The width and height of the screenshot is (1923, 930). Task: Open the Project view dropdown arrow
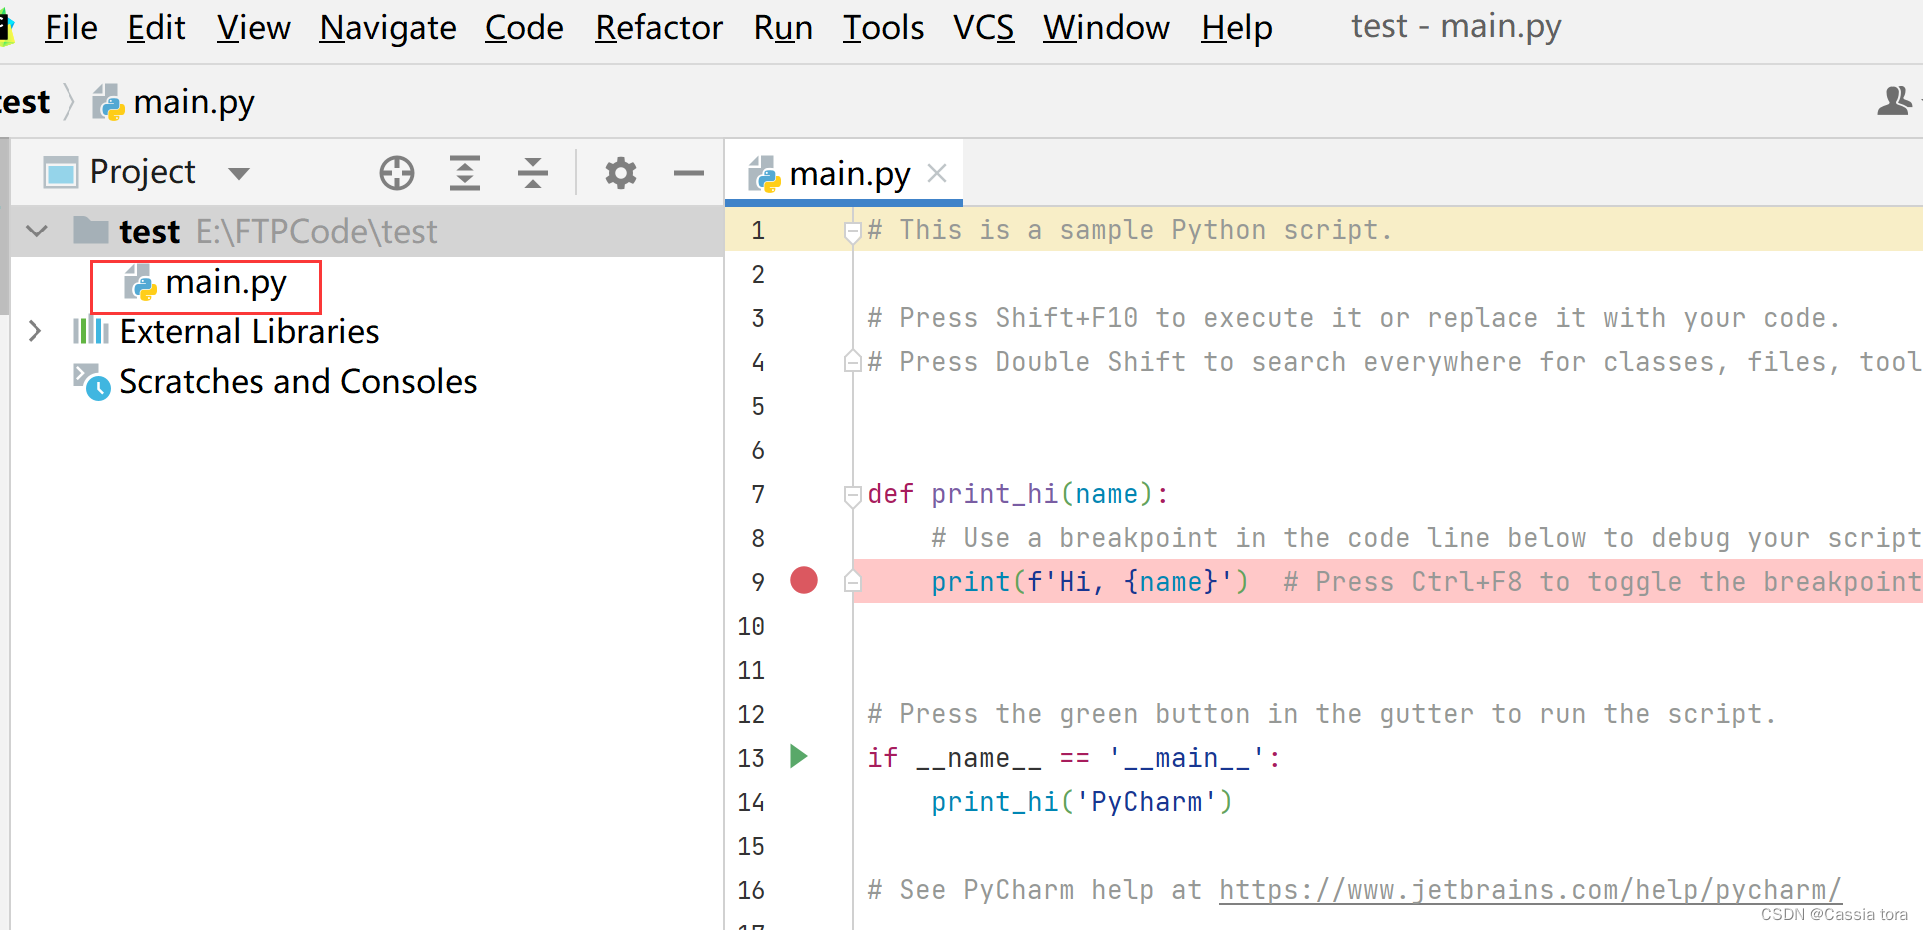(238, 173)
